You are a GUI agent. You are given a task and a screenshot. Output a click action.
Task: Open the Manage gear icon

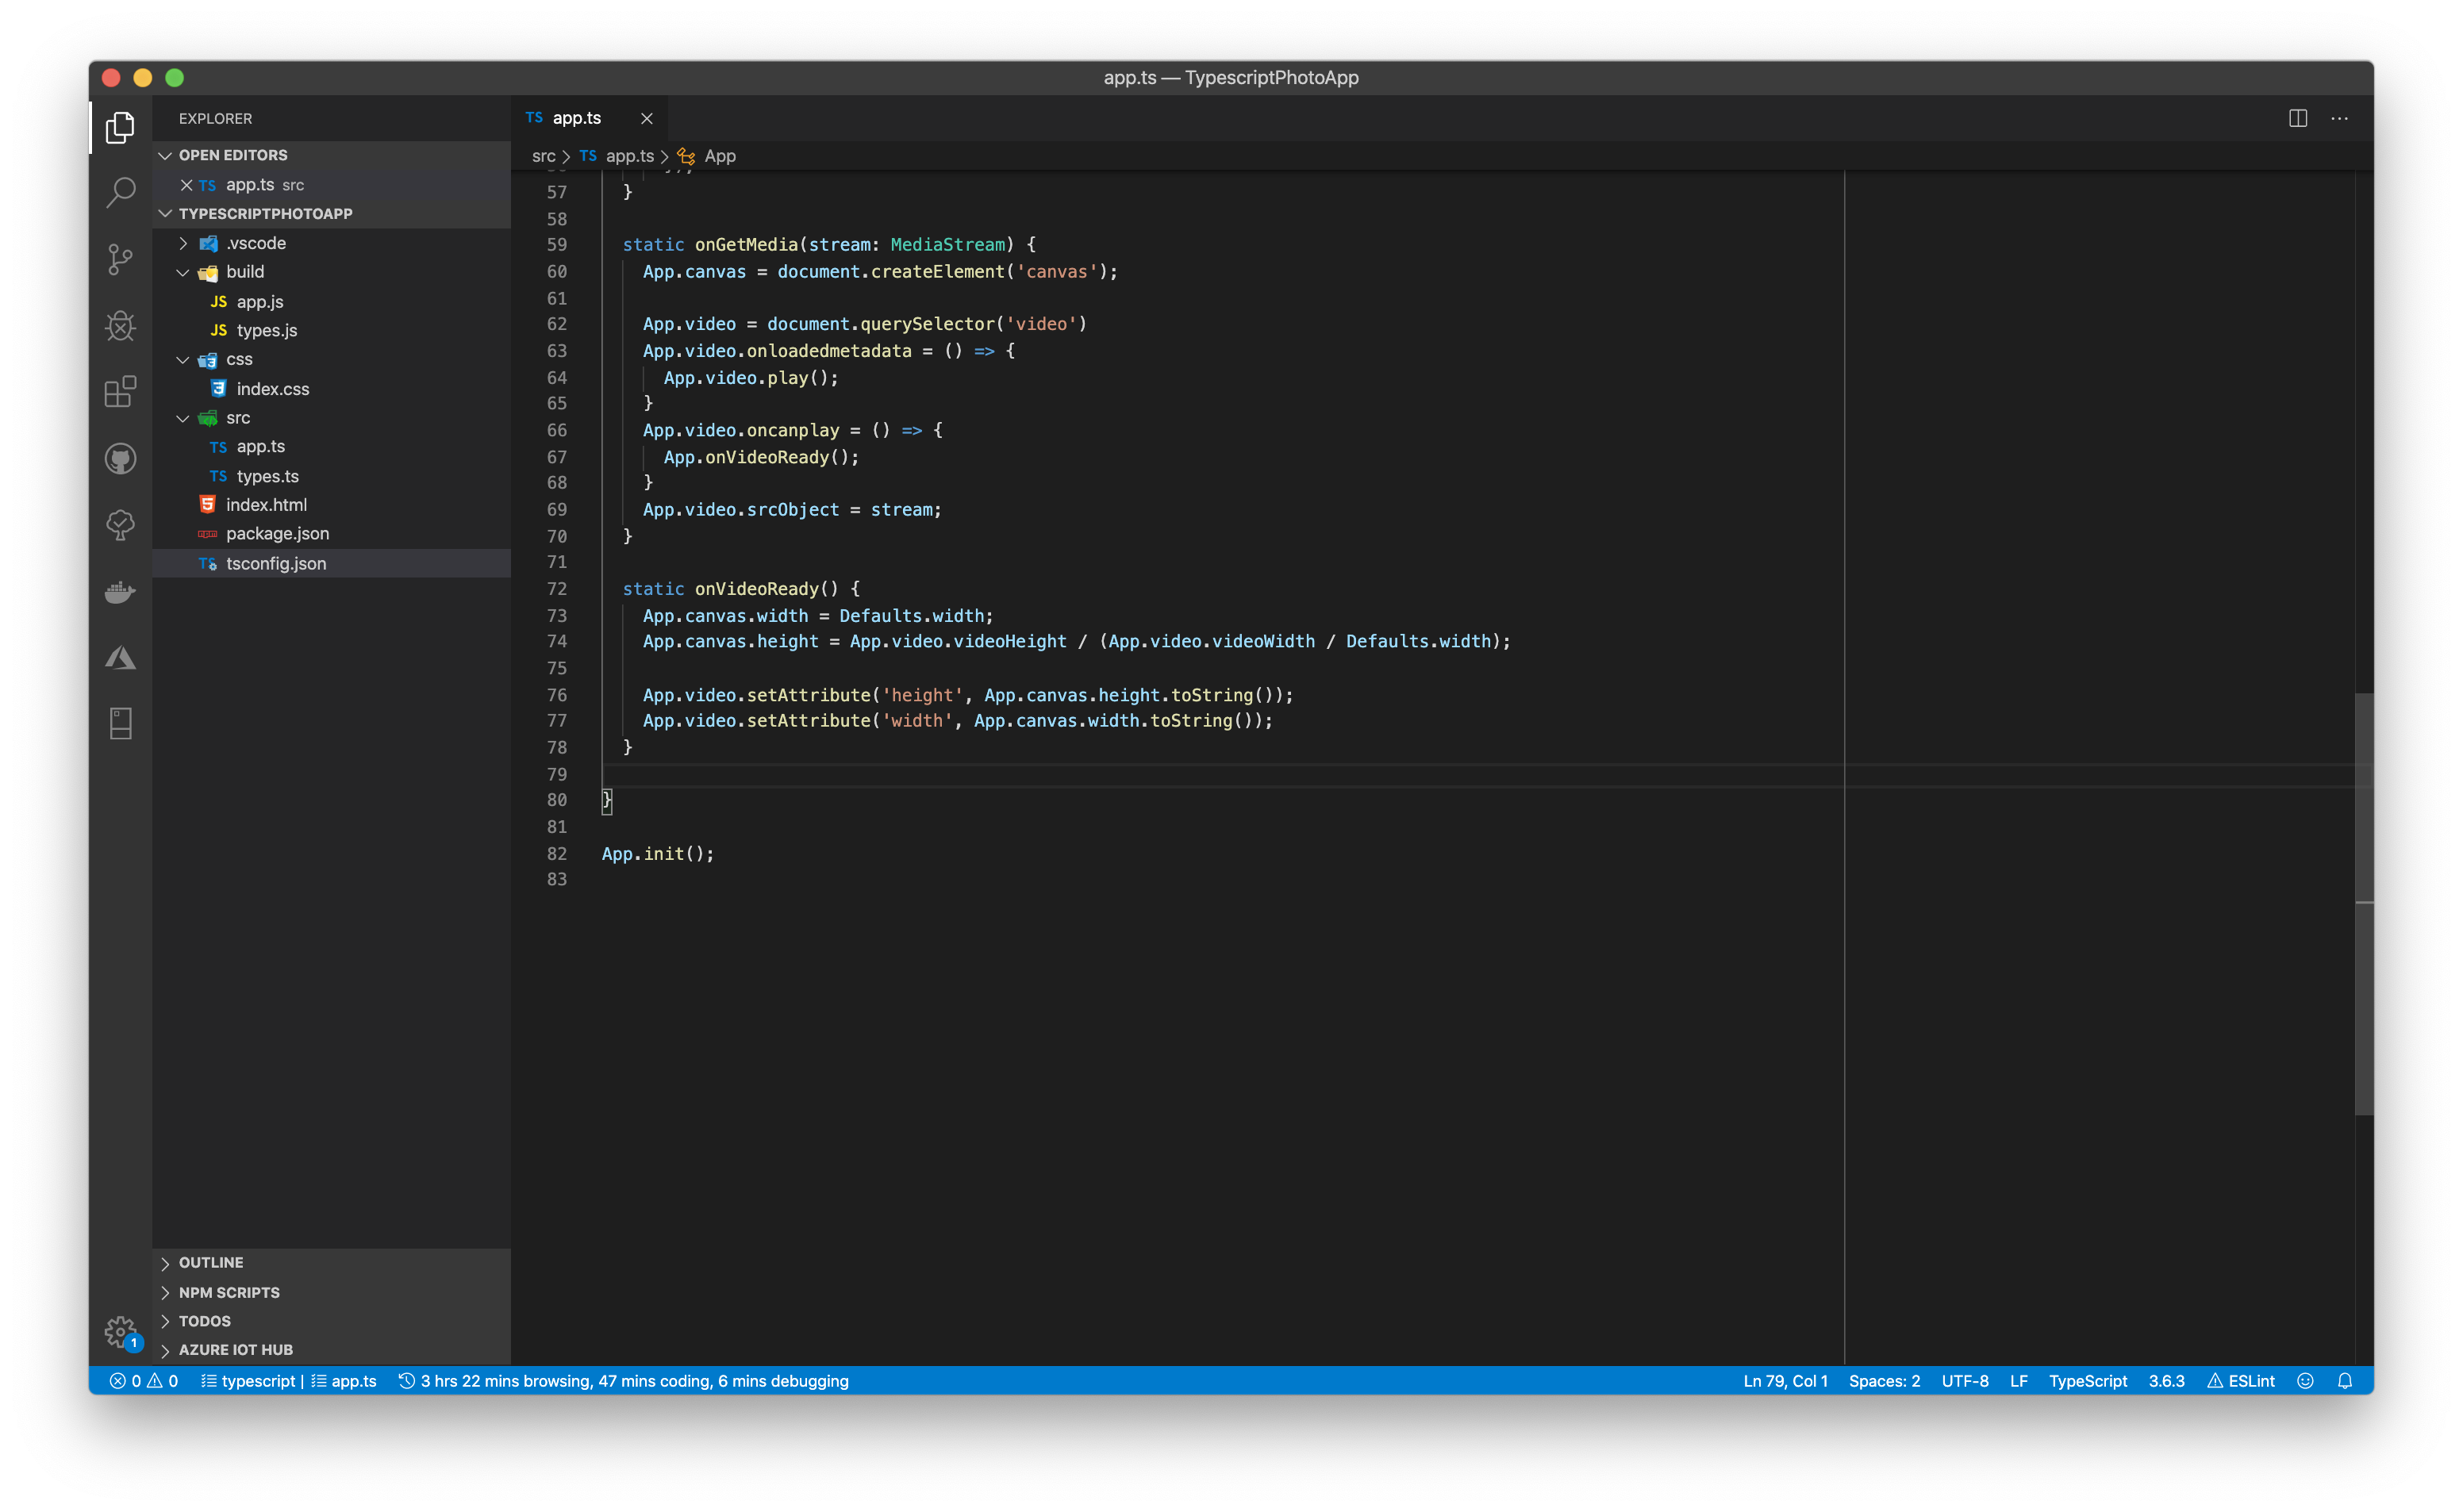(x=120, y=1331)
